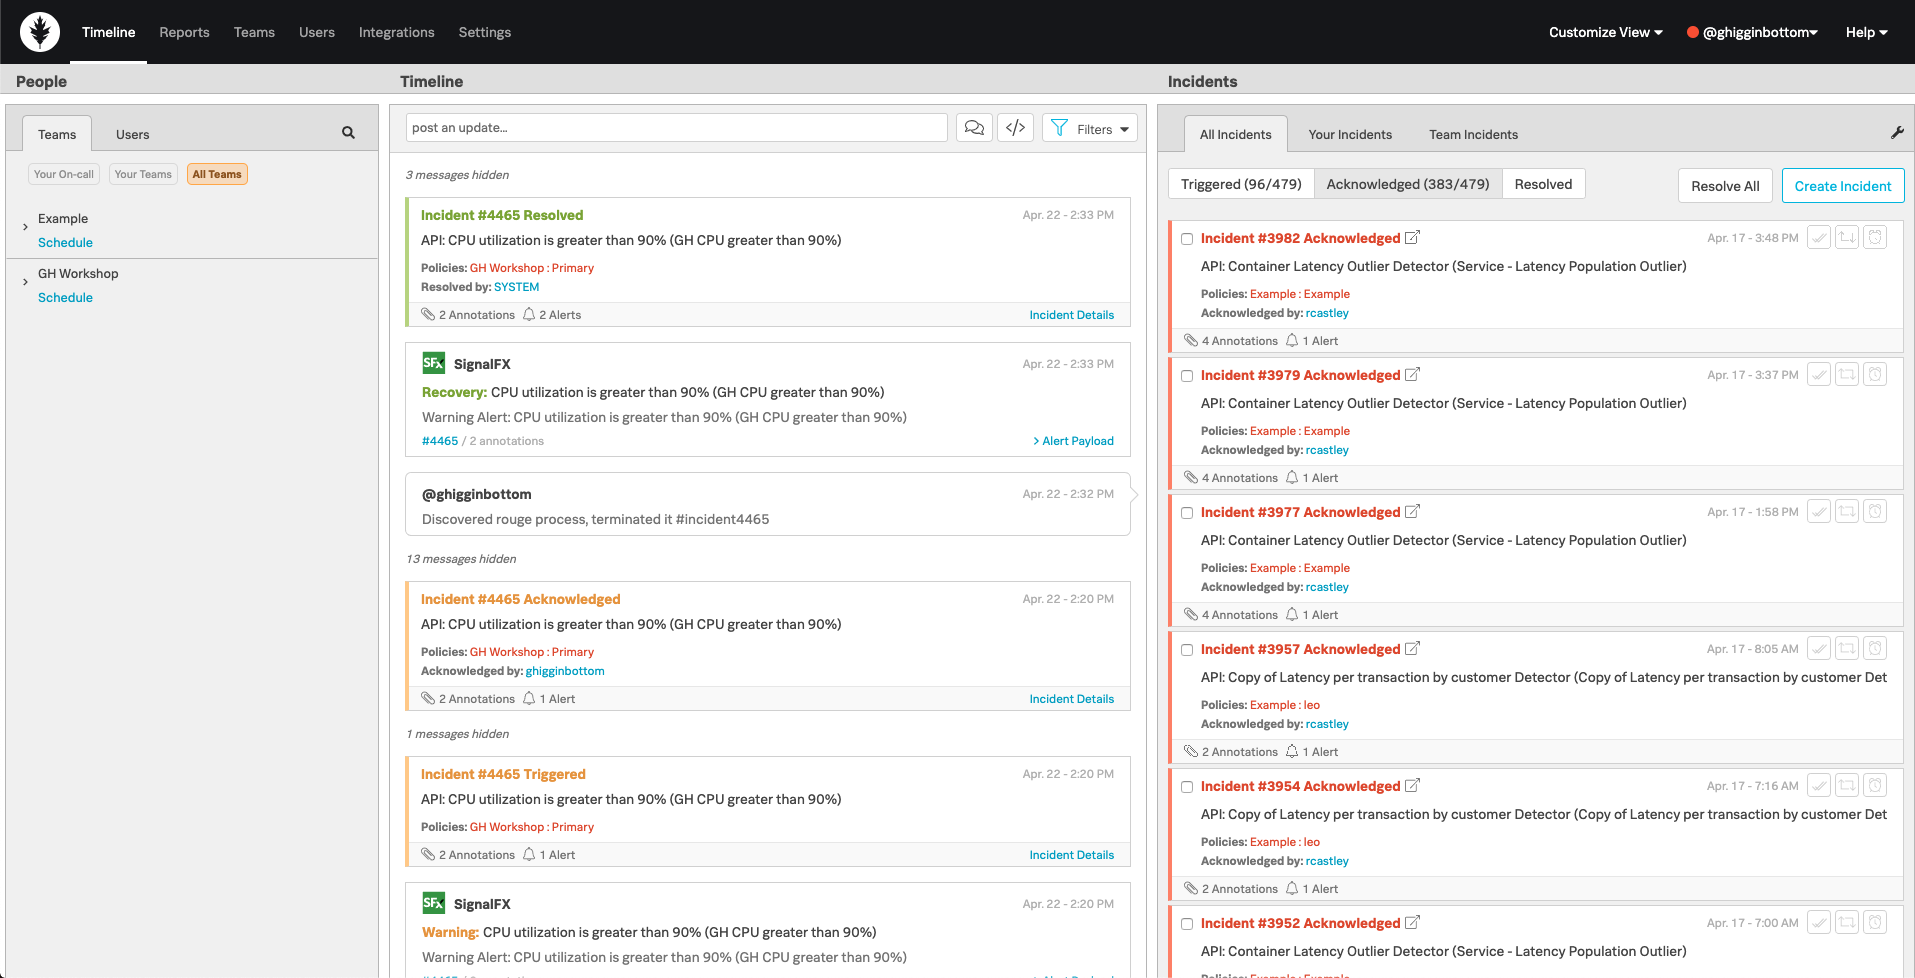The height and width of the screenshot is (978, 1915).
Task: Open Incident Details for incident #4465 Acknowledged
Action: pyautogui.click(x=1071, y=698)
